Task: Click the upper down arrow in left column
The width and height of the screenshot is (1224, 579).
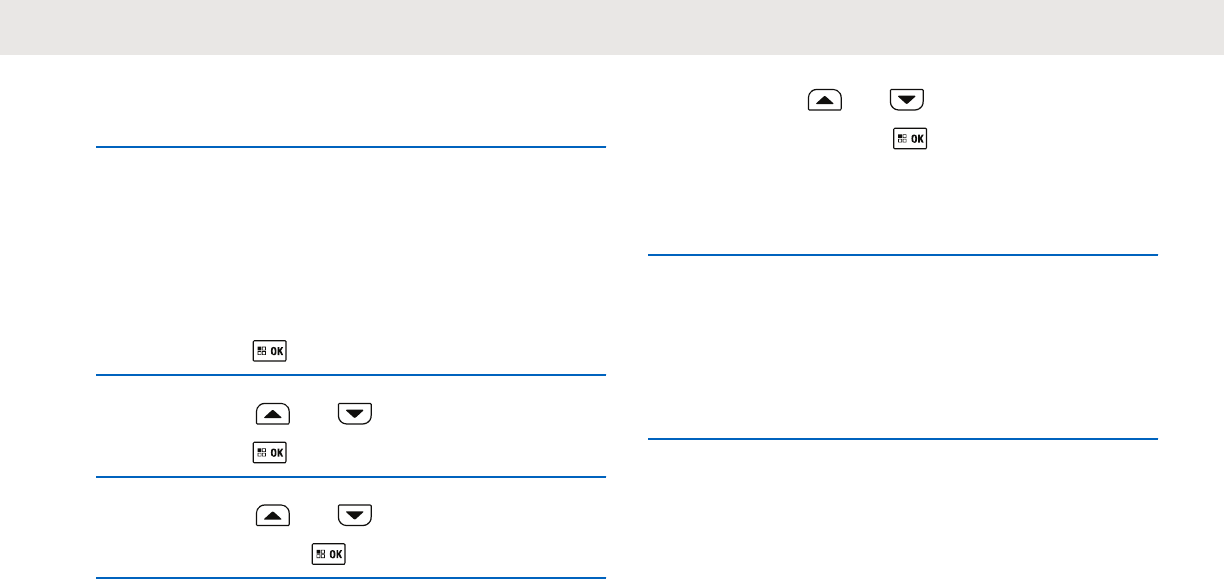Action: 354,413
